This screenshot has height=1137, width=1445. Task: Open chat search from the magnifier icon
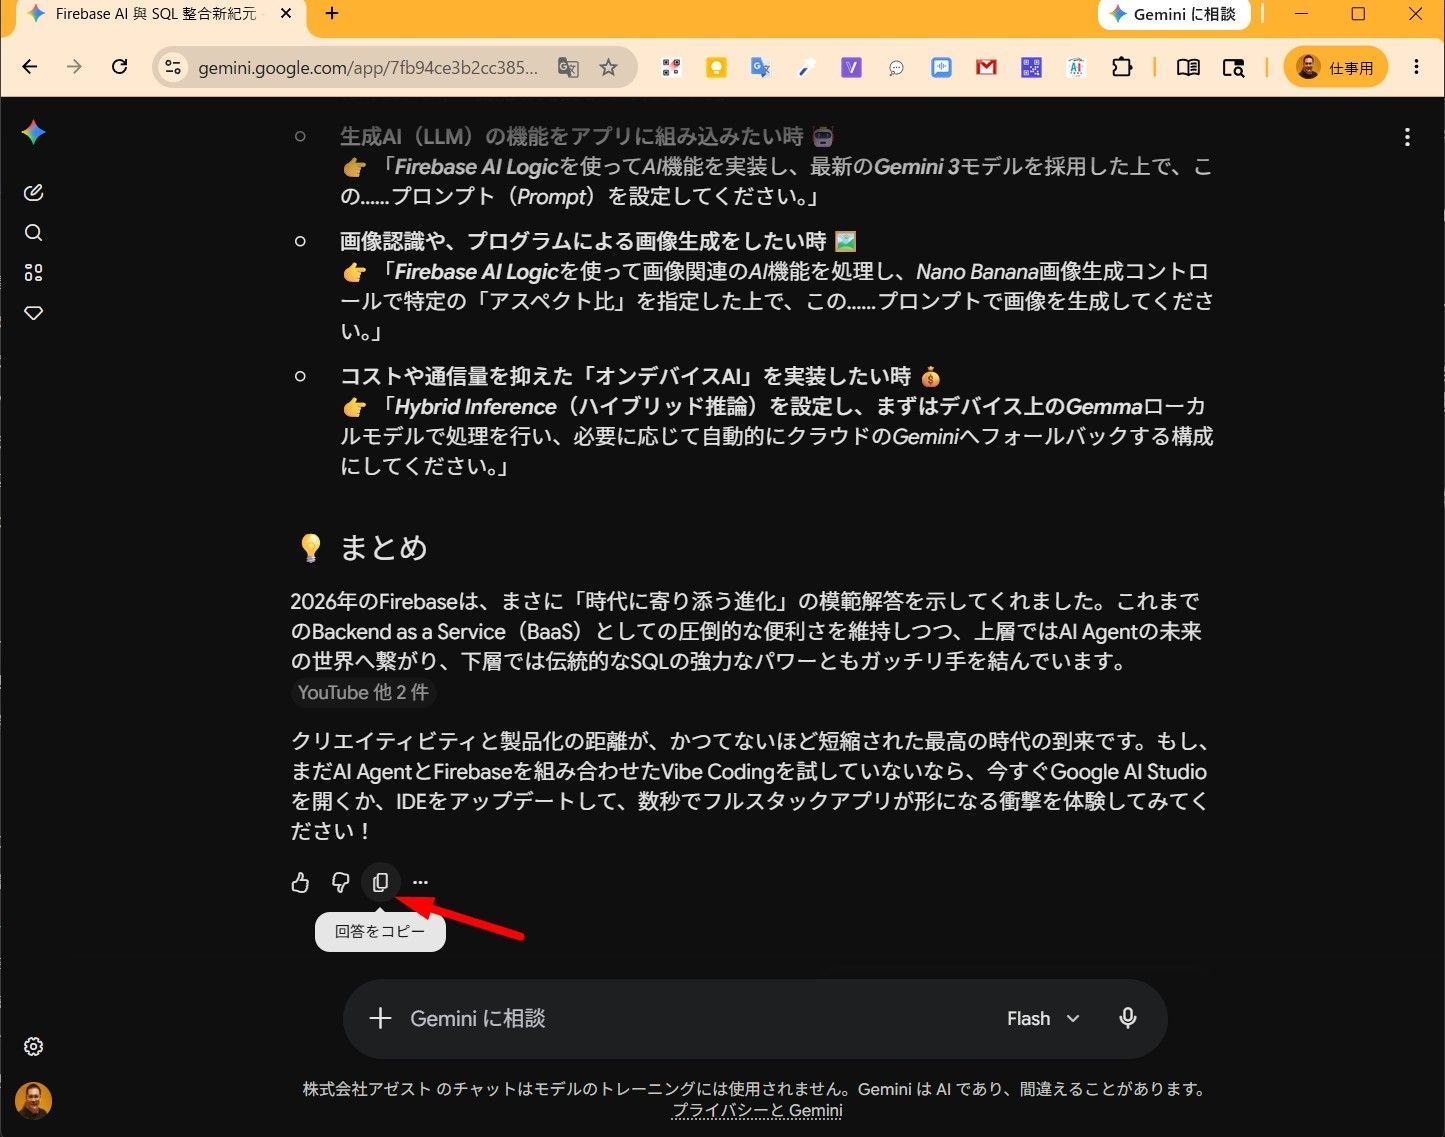click(x=33, y=233)
